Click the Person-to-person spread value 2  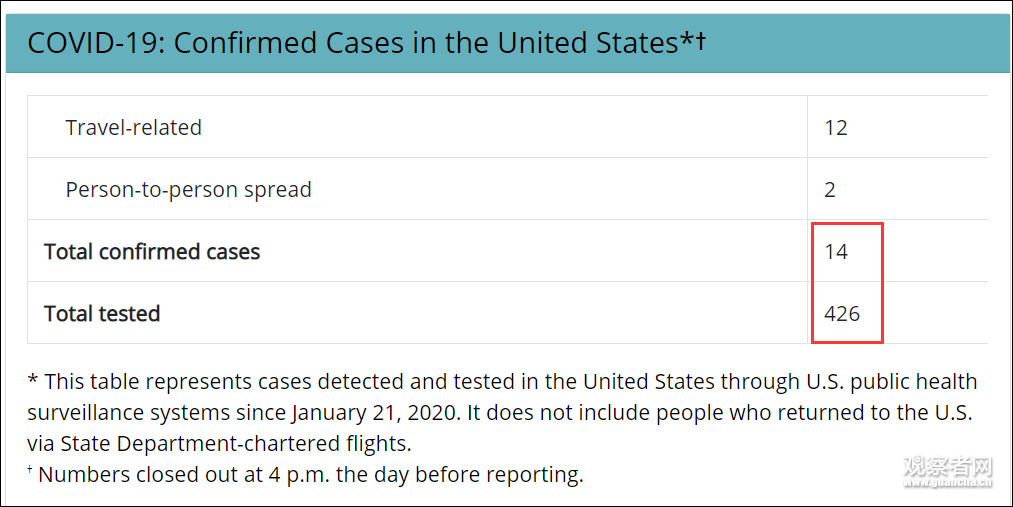(830, 190)
